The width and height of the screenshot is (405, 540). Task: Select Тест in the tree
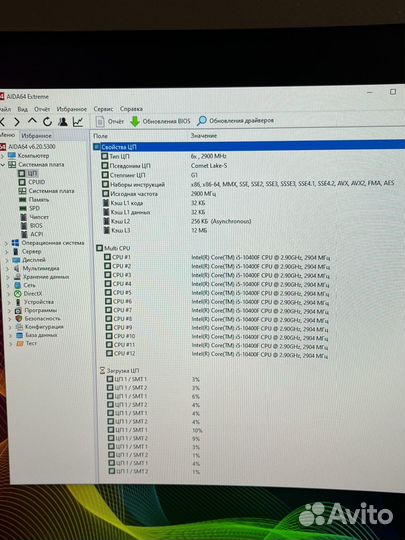coord(31,343)
